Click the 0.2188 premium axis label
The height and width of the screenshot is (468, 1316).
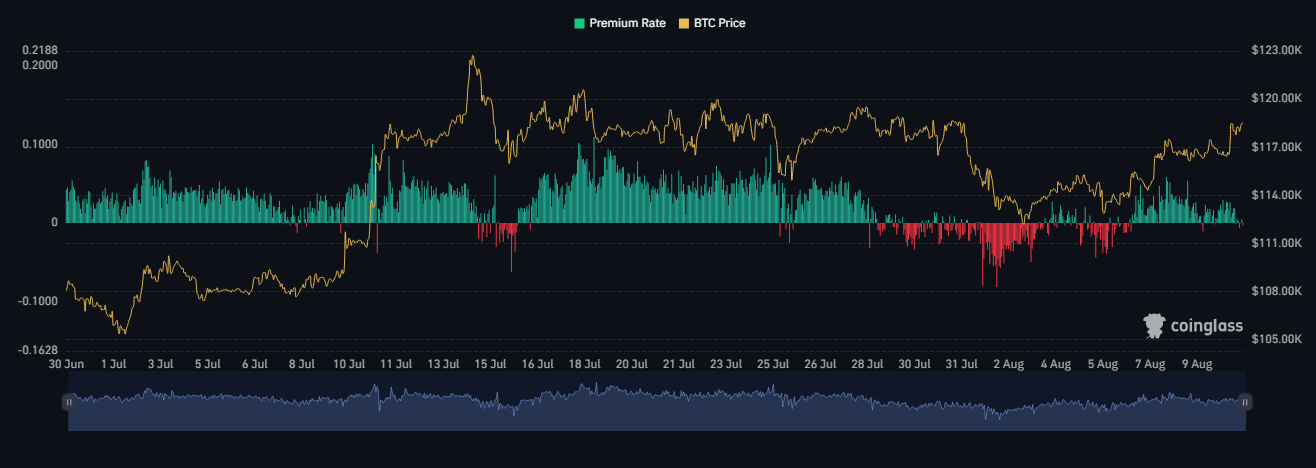click(x=41, y=50)
